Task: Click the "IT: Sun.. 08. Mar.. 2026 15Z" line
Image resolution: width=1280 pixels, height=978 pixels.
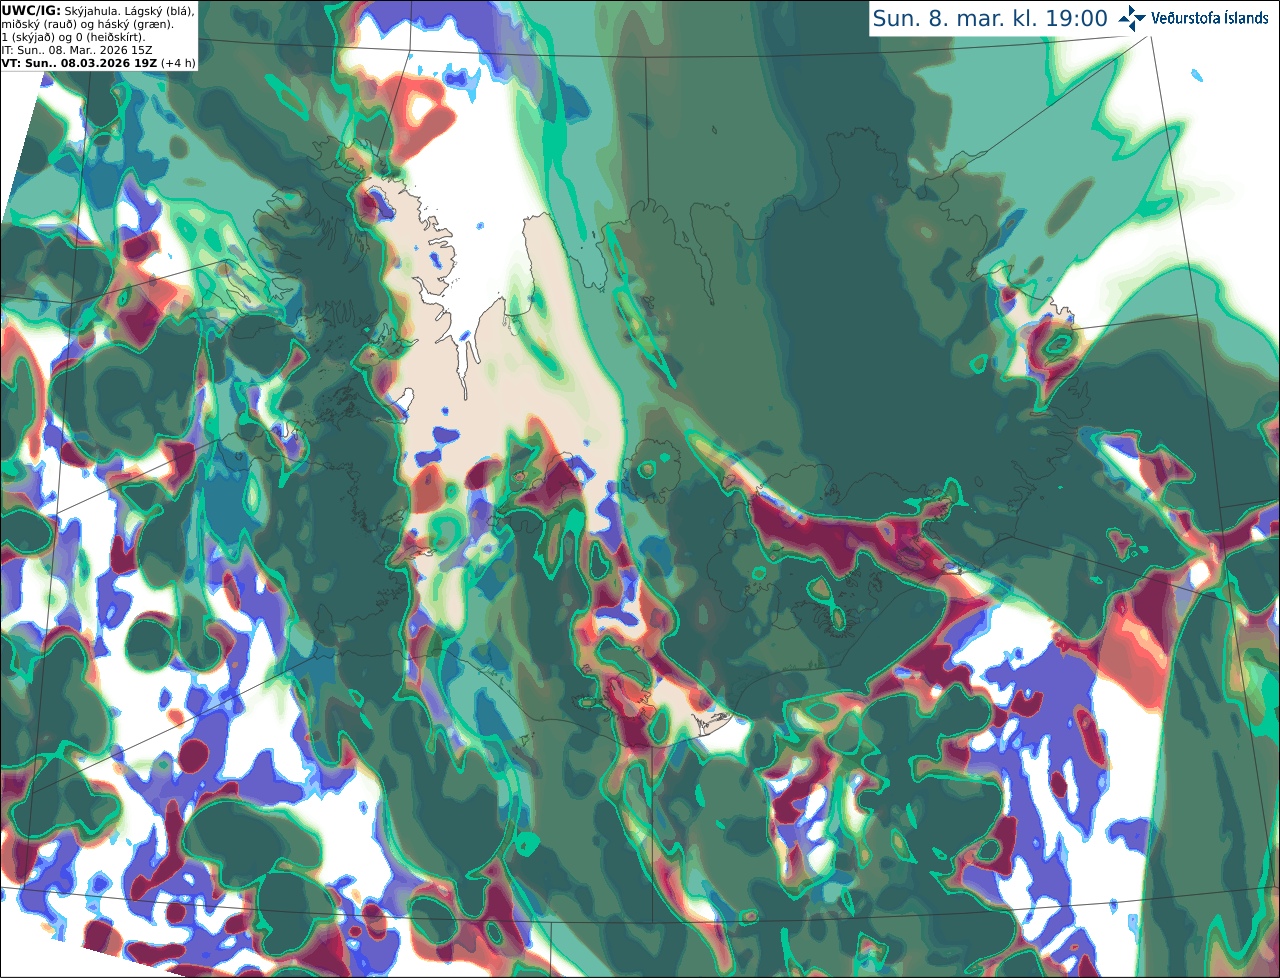Action: click(77, 49)
